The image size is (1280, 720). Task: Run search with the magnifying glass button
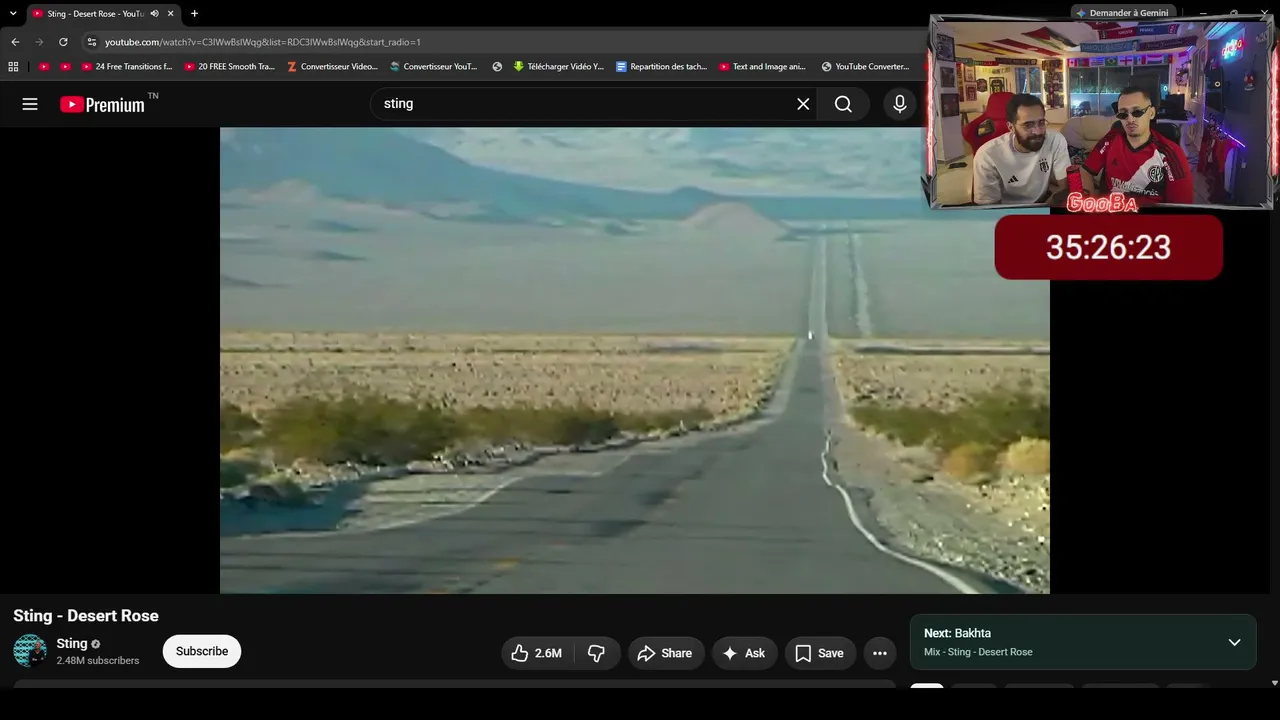click(x=843, y=104)
